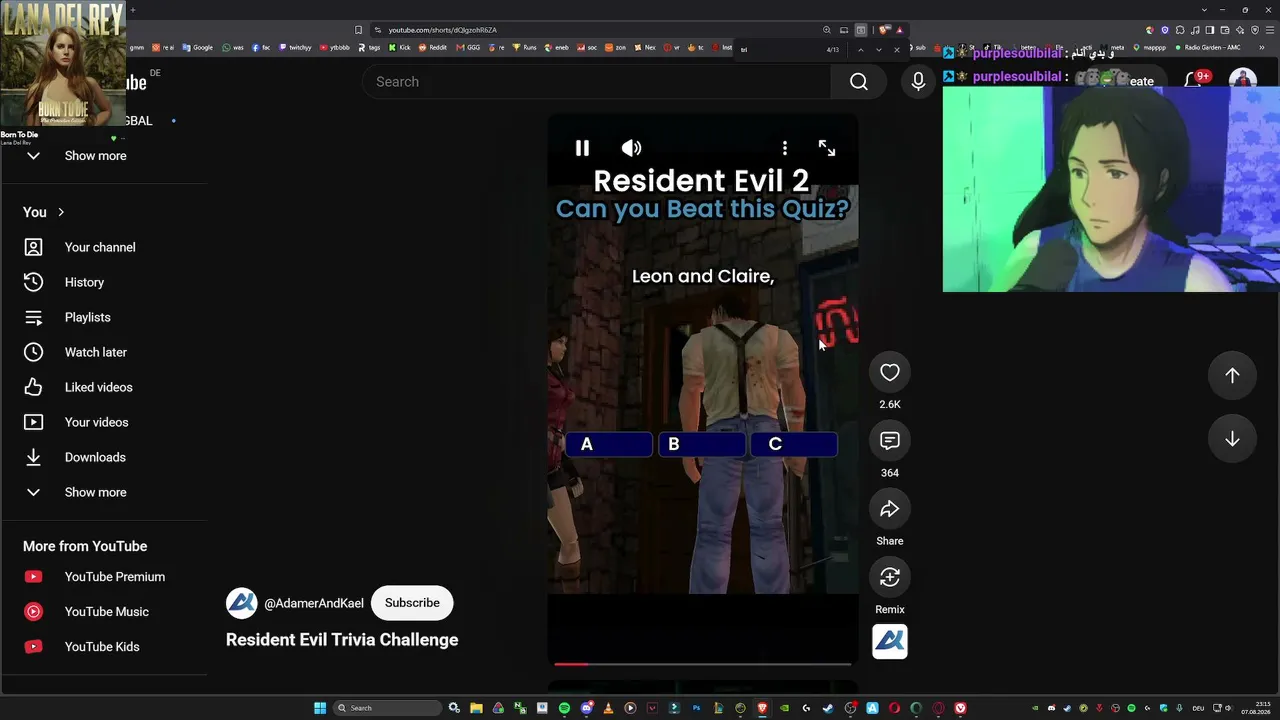The height and width of the screenshot is (720, 1280).
Task: Open the Reddit bookmark
Action: (x=433, y=48)
